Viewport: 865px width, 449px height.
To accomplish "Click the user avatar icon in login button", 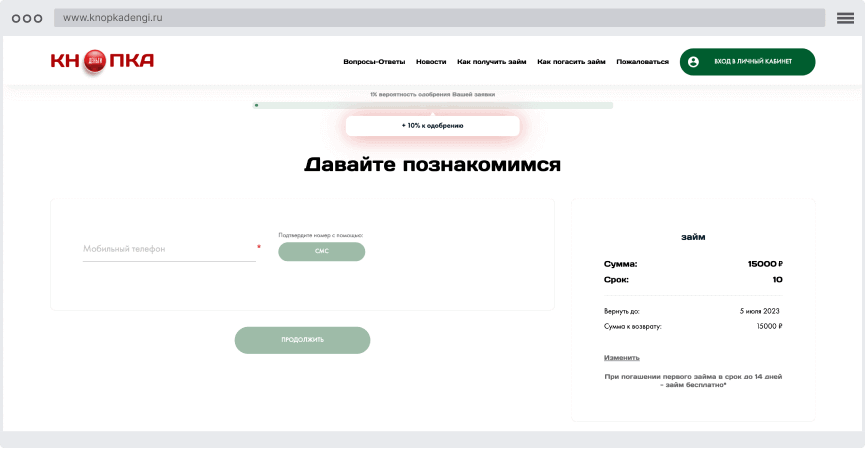I will click(693, 62).
